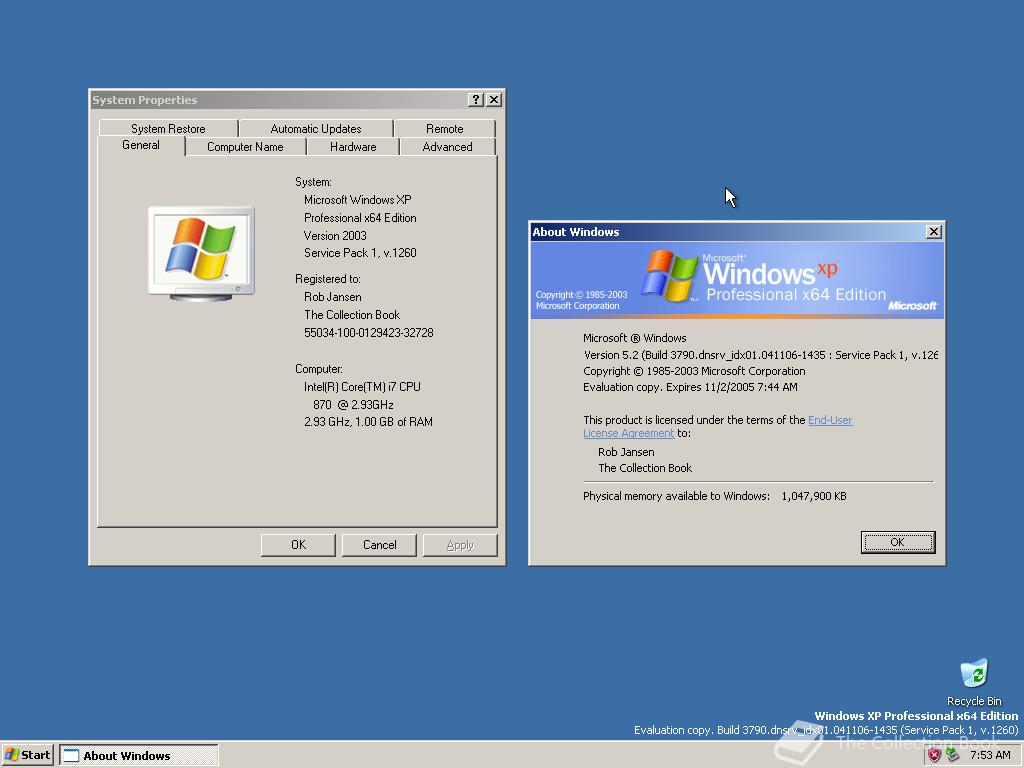The height and width of the screenshot is (768, 1024).
Task: Click 'Service Pack 1, v.1260' text in System Properties
Action: (x=360, y=253)
